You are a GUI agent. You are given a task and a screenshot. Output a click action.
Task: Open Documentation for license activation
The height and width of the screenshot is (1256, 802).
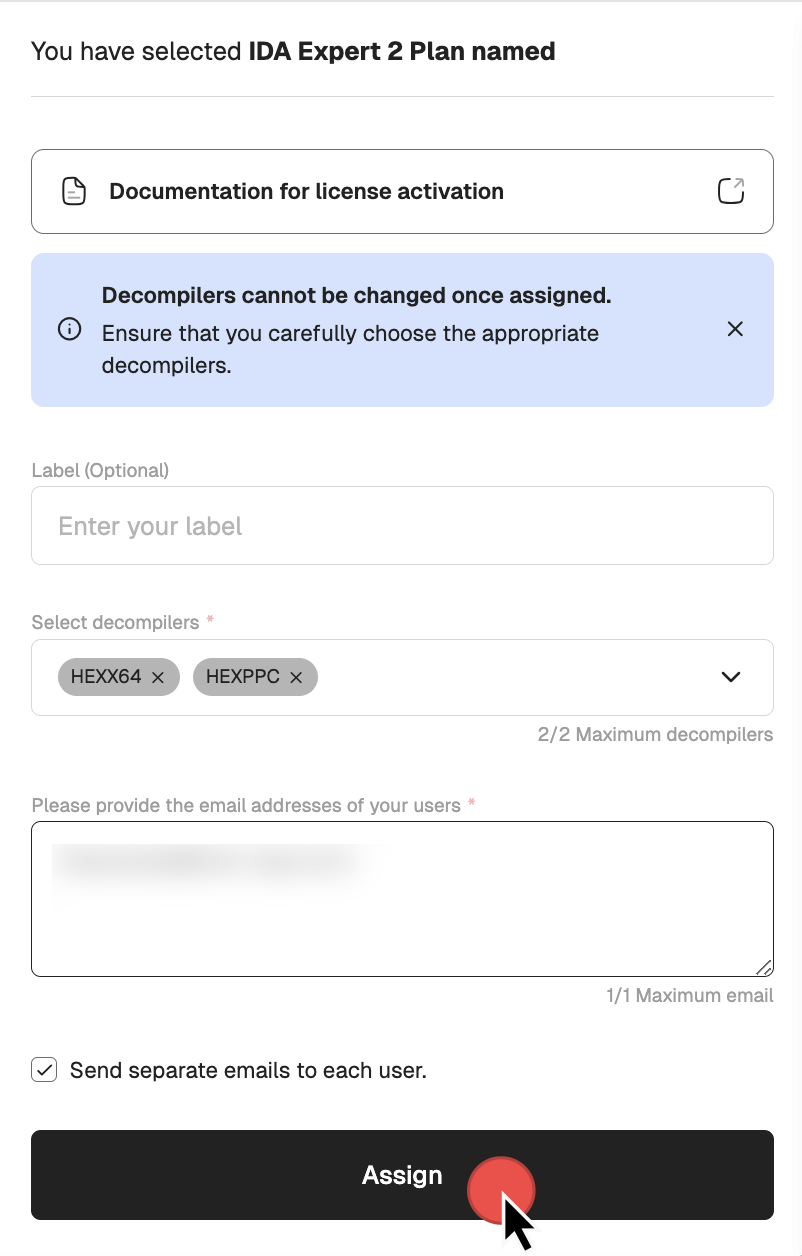click(306, 191)
